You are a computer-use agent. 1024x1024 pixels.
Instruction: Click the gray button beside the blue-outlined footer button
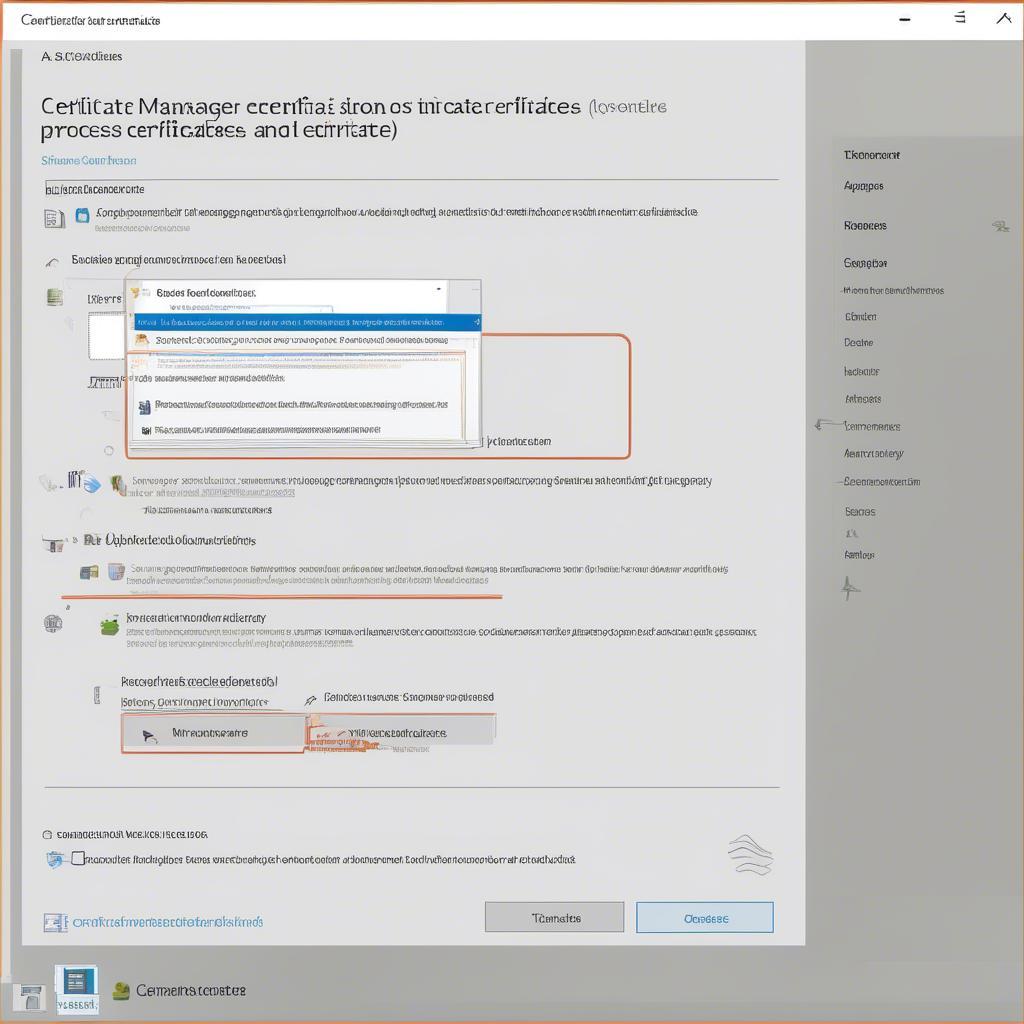(x=554, y=918)
